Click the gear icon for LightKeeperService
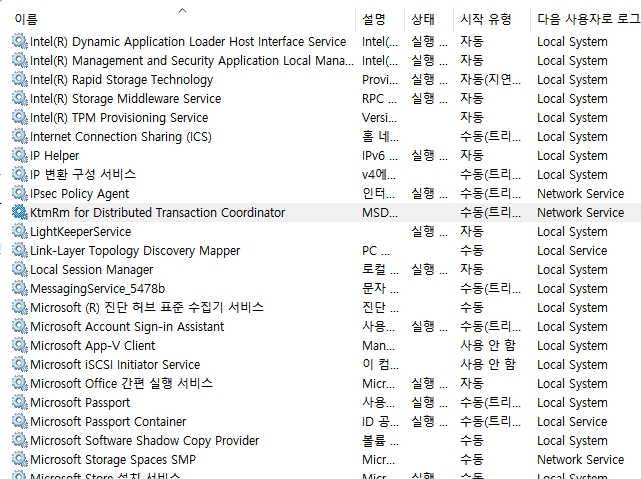The height and width of the screenshot is (479, 641). [x=20, y=231]
